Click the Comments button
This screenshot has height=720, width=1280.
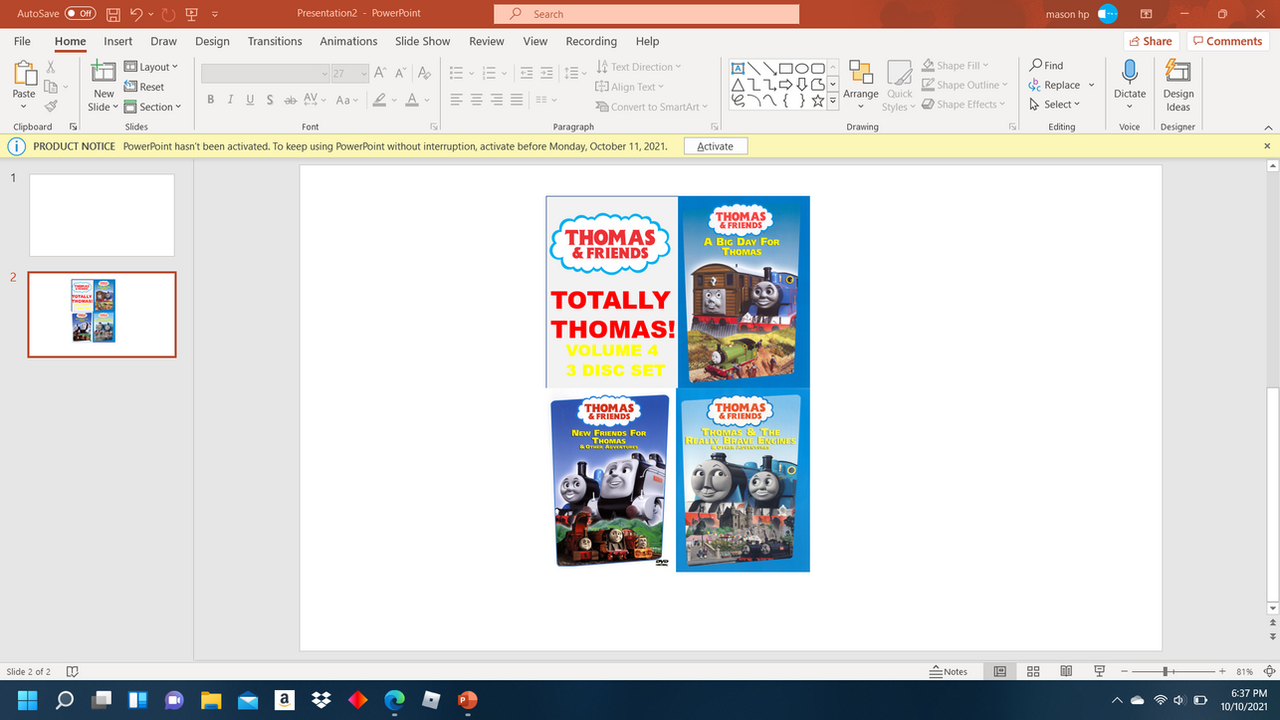point(1227,41)
